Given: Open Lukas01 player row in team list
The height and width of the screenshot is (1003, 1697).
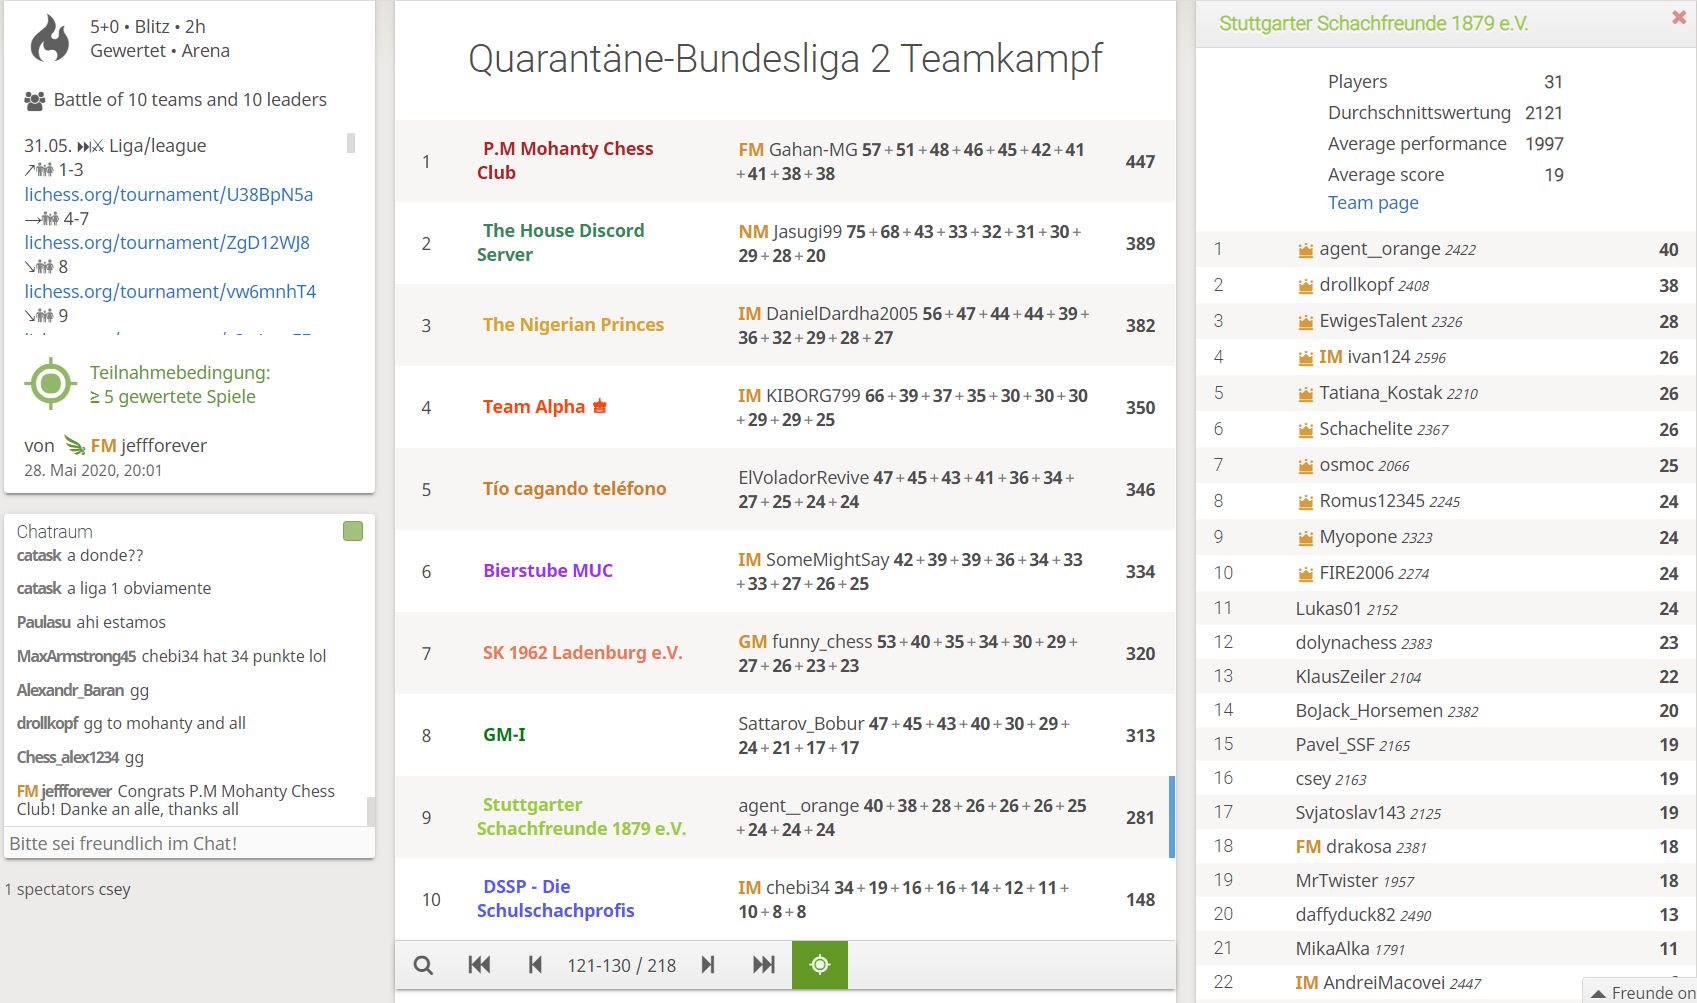Looking at the screenshot, I should (x=1446, y=608).
